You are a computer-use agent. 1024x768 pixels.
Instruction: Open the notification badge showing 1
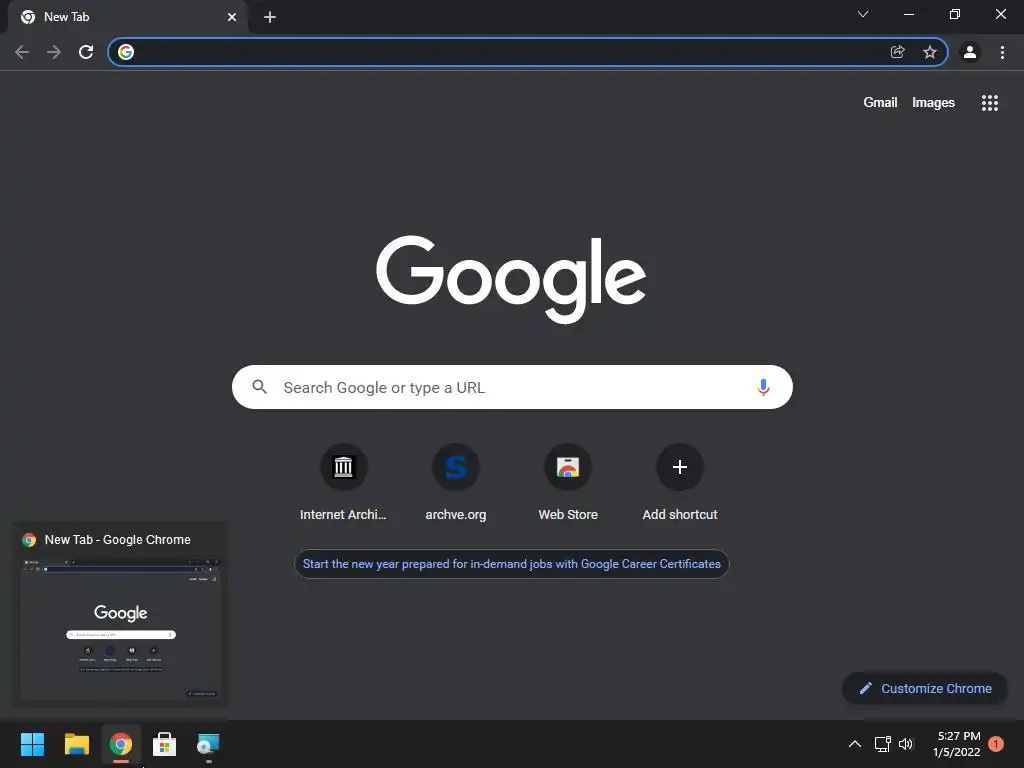coord(996,744)
